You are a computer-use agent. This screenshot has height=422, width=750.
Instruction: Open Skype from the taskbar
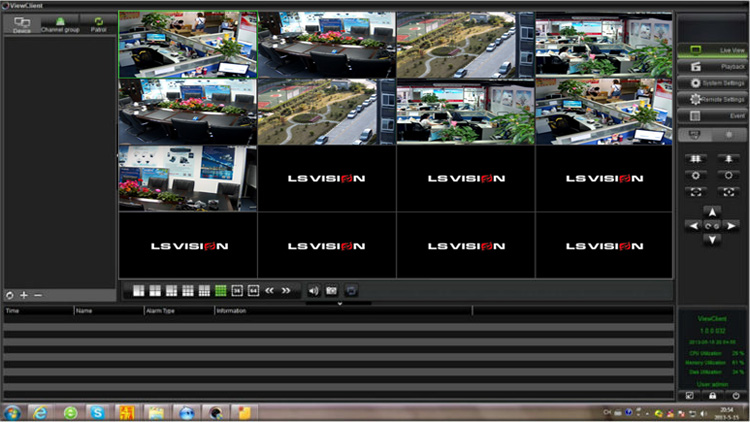[x=98, y=412]
